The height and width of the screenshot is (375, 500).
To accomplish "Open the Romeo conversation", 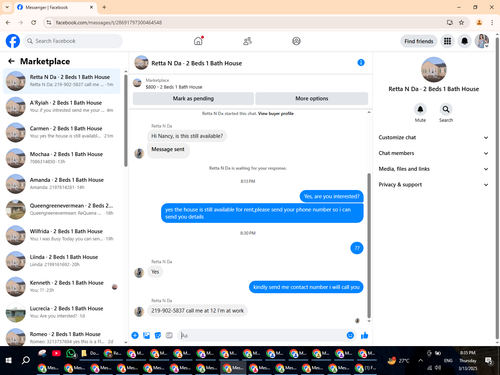I will (62, 337).
